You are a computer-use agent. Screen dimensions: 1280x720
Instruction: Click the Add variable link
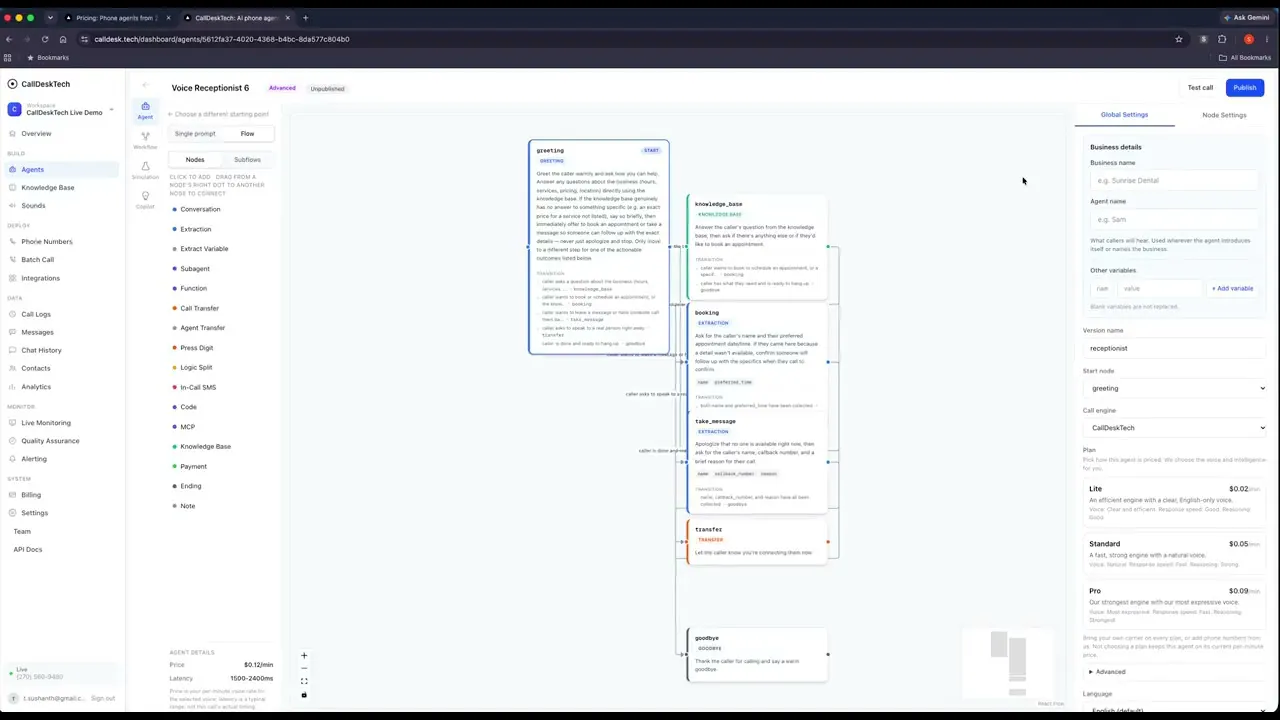(1232, 288)
